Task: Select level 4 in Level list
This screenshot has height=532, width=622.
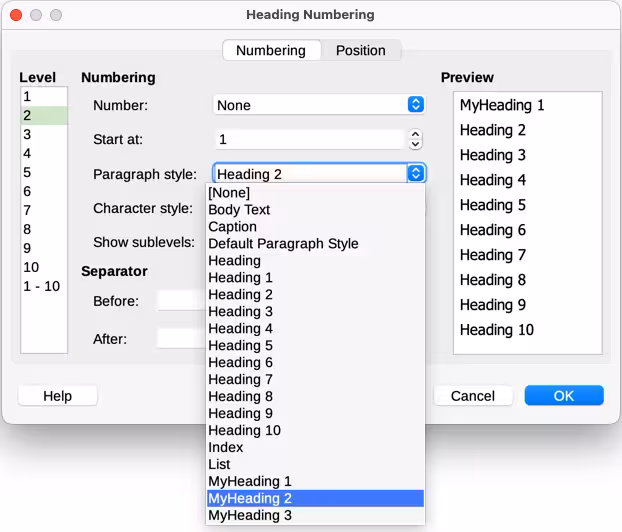Action: click(44, 154)
